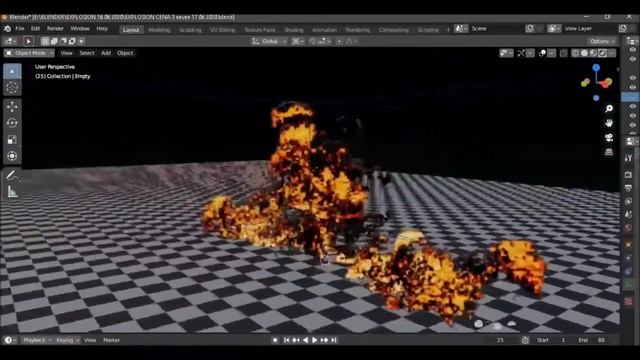Open the gizmo options dropdown arrow

(x=530, y=53)
